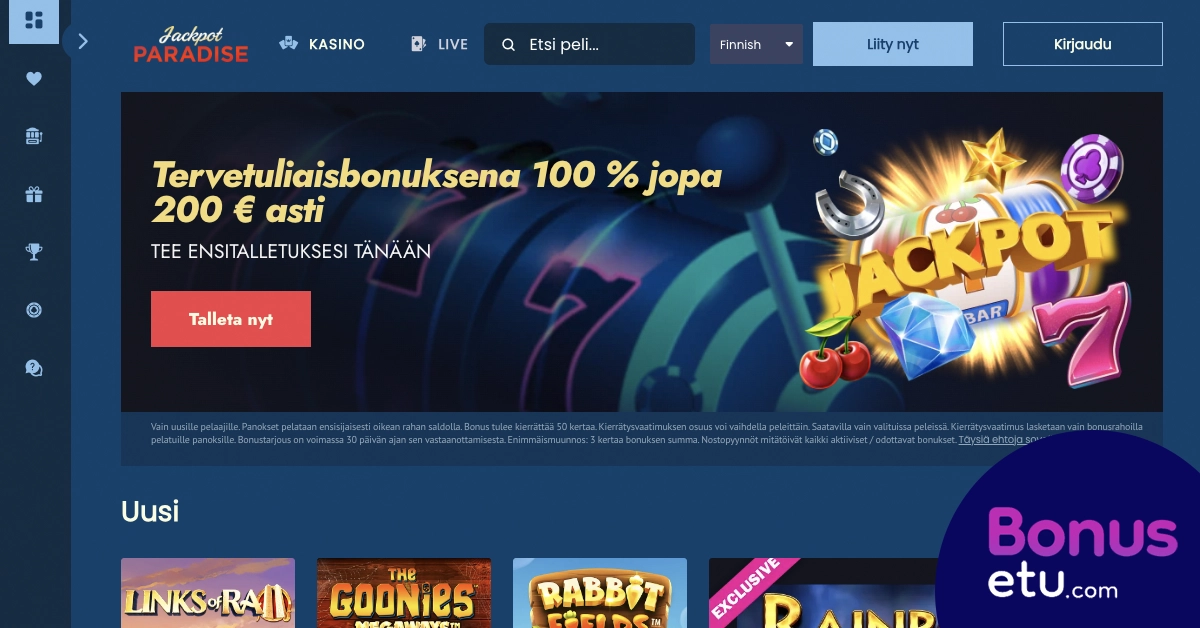Expand the sidebar with chevron arrow
Screen dimensions: 1200x628
pos(83,42)
